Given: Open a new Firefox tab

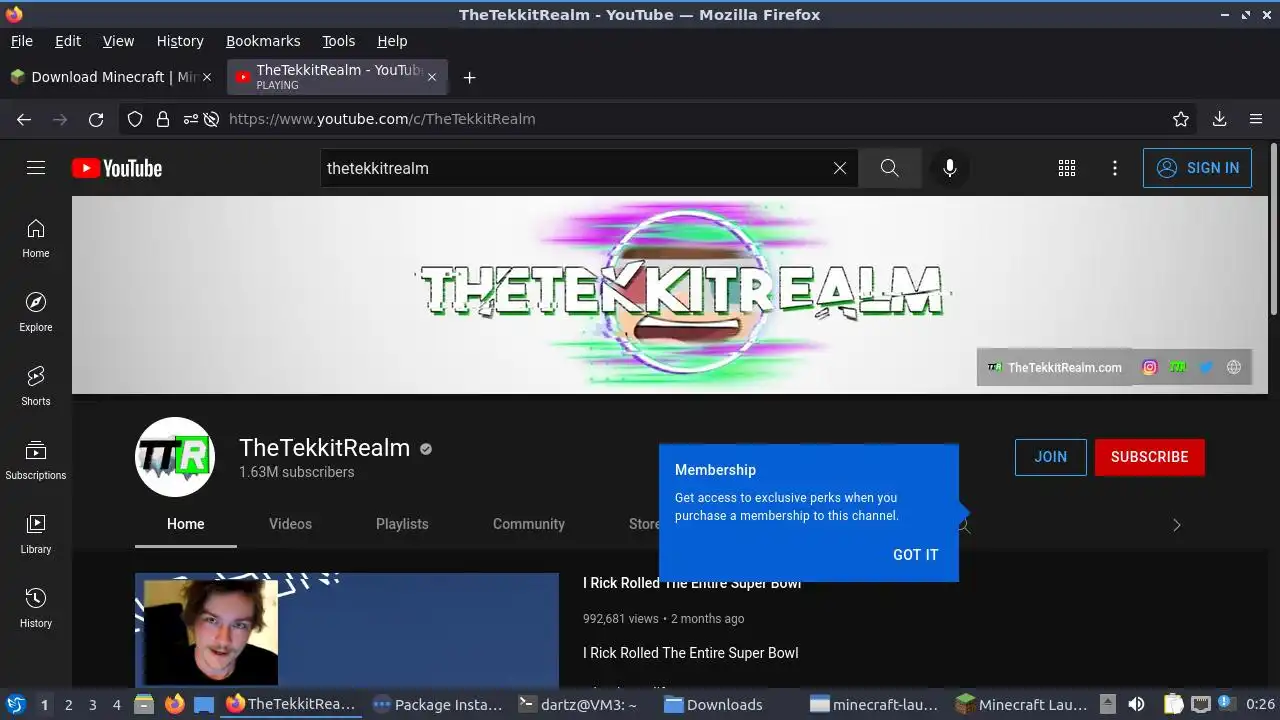Looking at the screenshot, I should pyautogui.click(x=469, y=77).
